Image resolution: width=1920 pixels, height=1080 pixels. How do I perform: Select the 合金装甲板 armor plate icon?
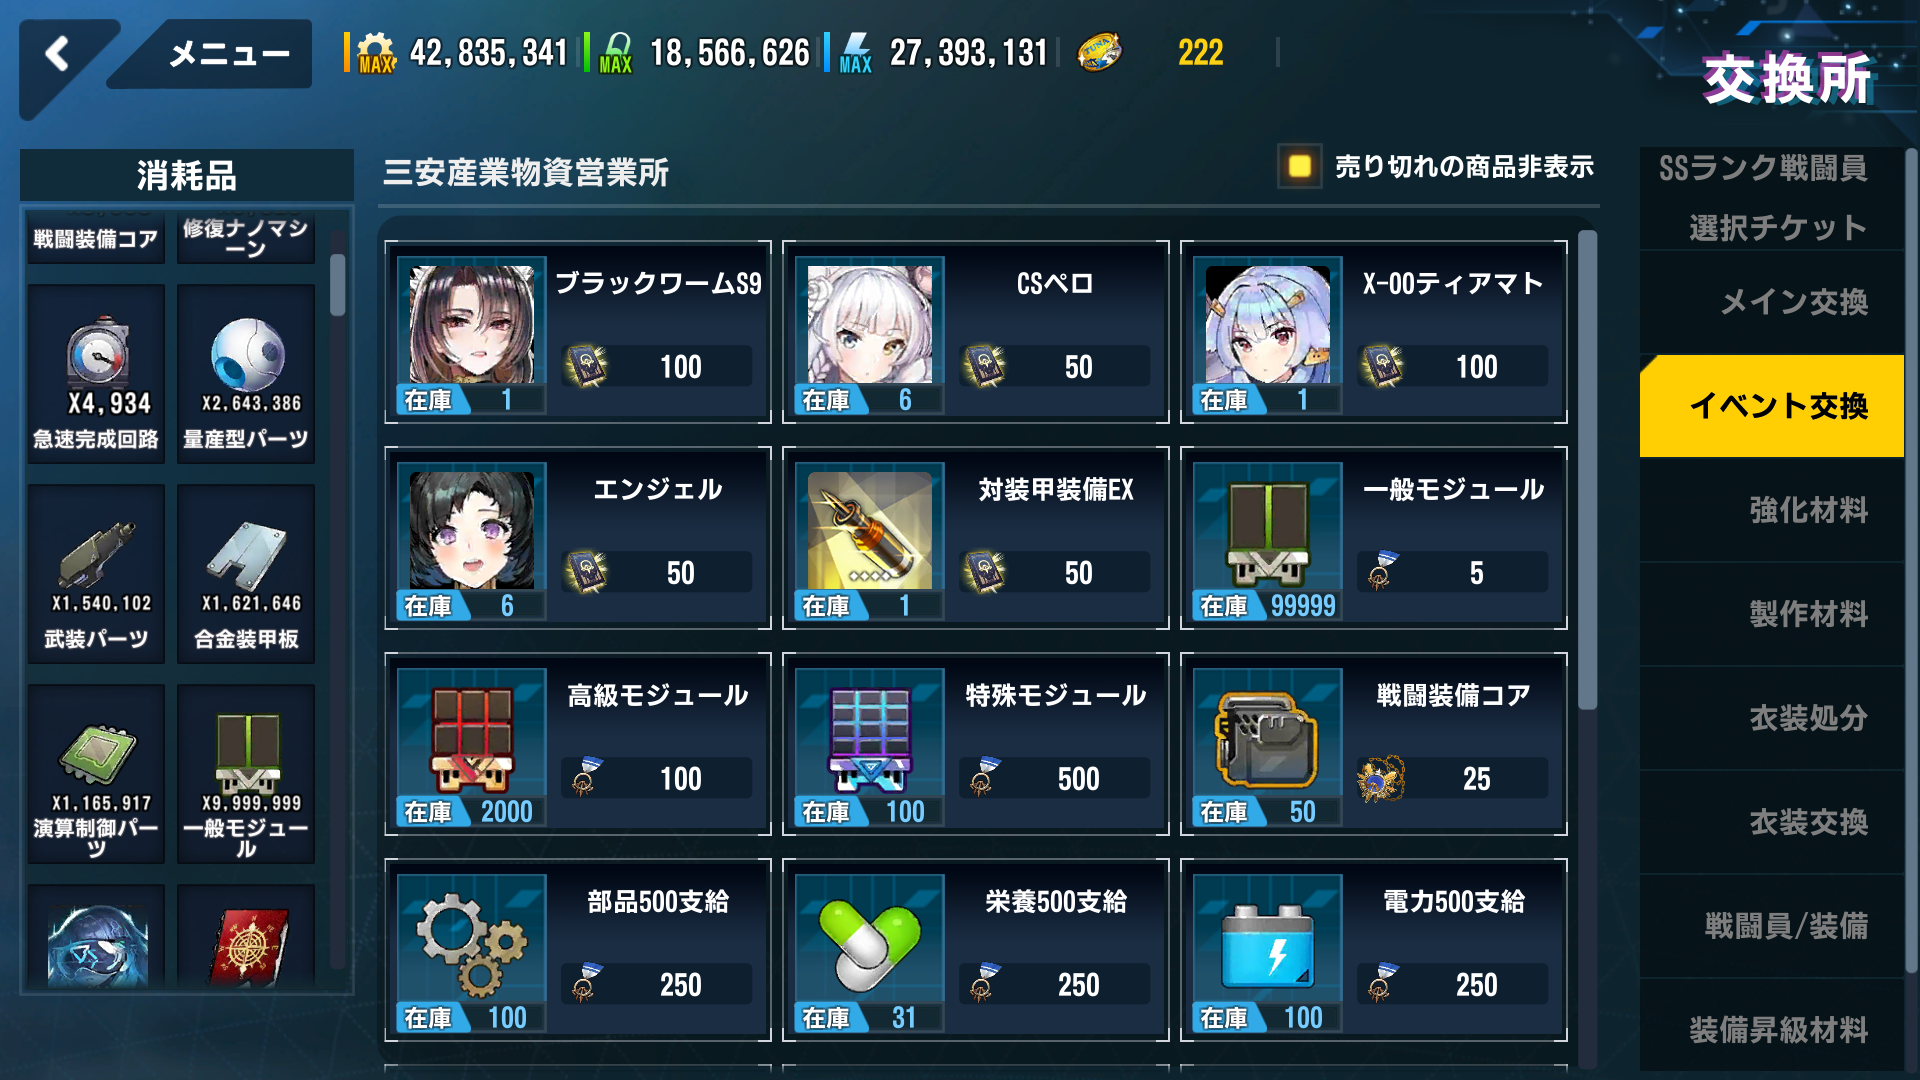coord(247,555)
